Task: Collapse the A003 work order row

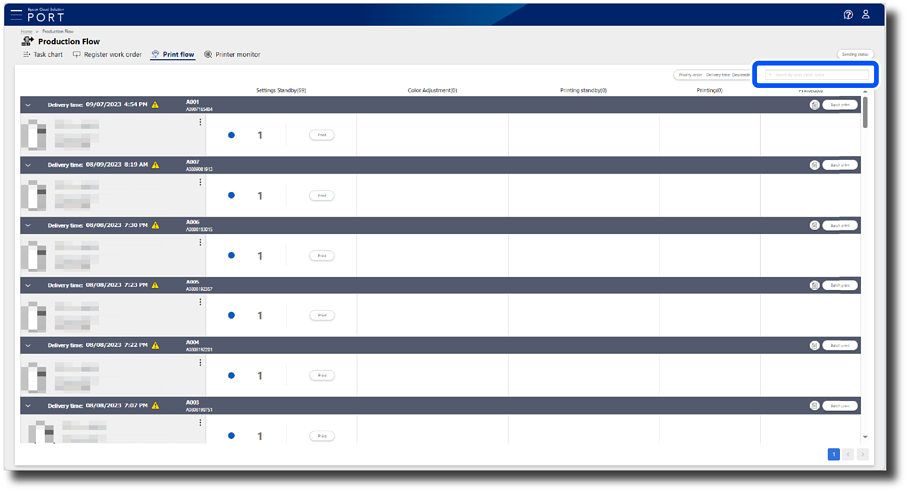Action: [28, 406]
